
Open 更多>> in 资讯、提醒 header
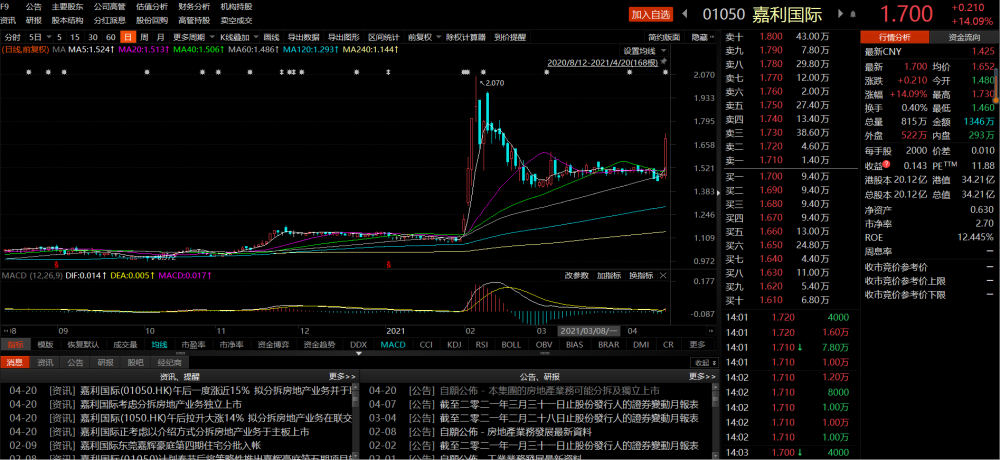point(342,376)
